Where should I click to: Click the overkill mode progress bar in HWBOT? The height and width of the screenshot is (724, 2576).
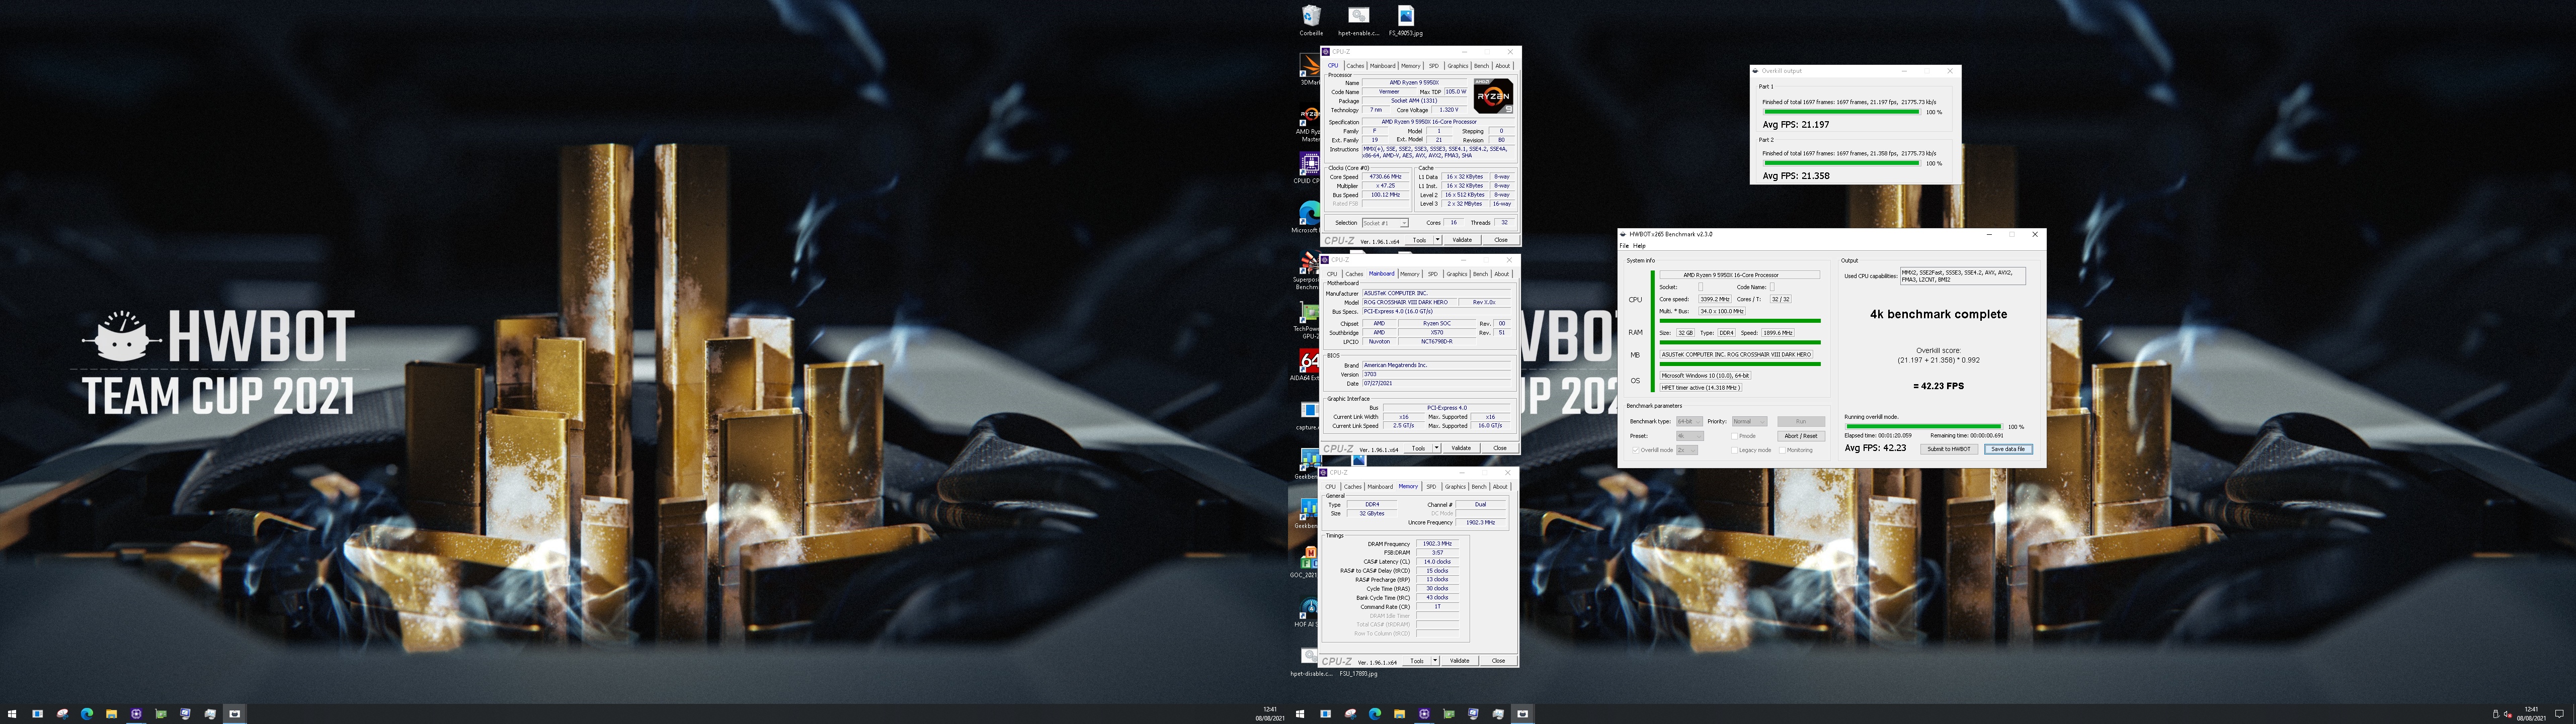[x=1924, y=427]
